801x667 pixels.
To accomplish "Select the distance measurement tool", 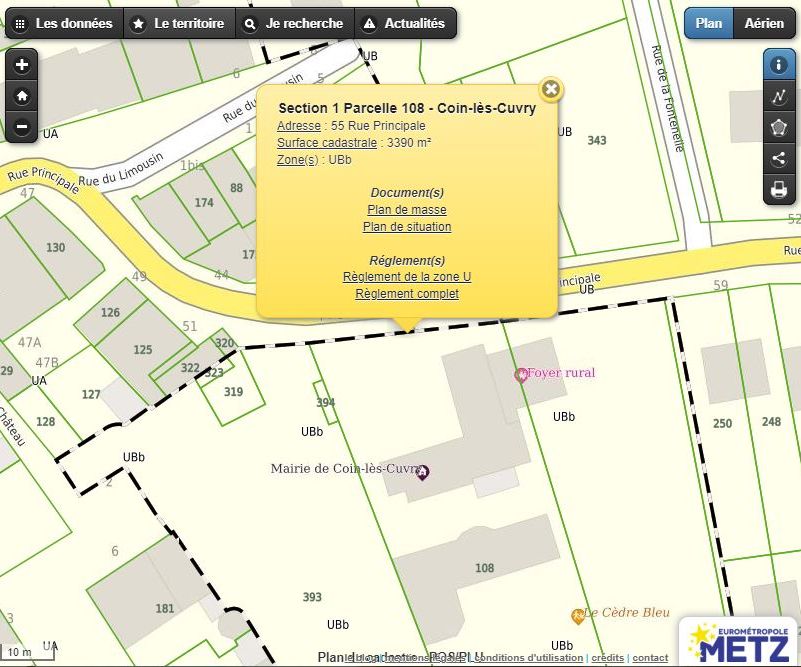I will coord(779,97).
